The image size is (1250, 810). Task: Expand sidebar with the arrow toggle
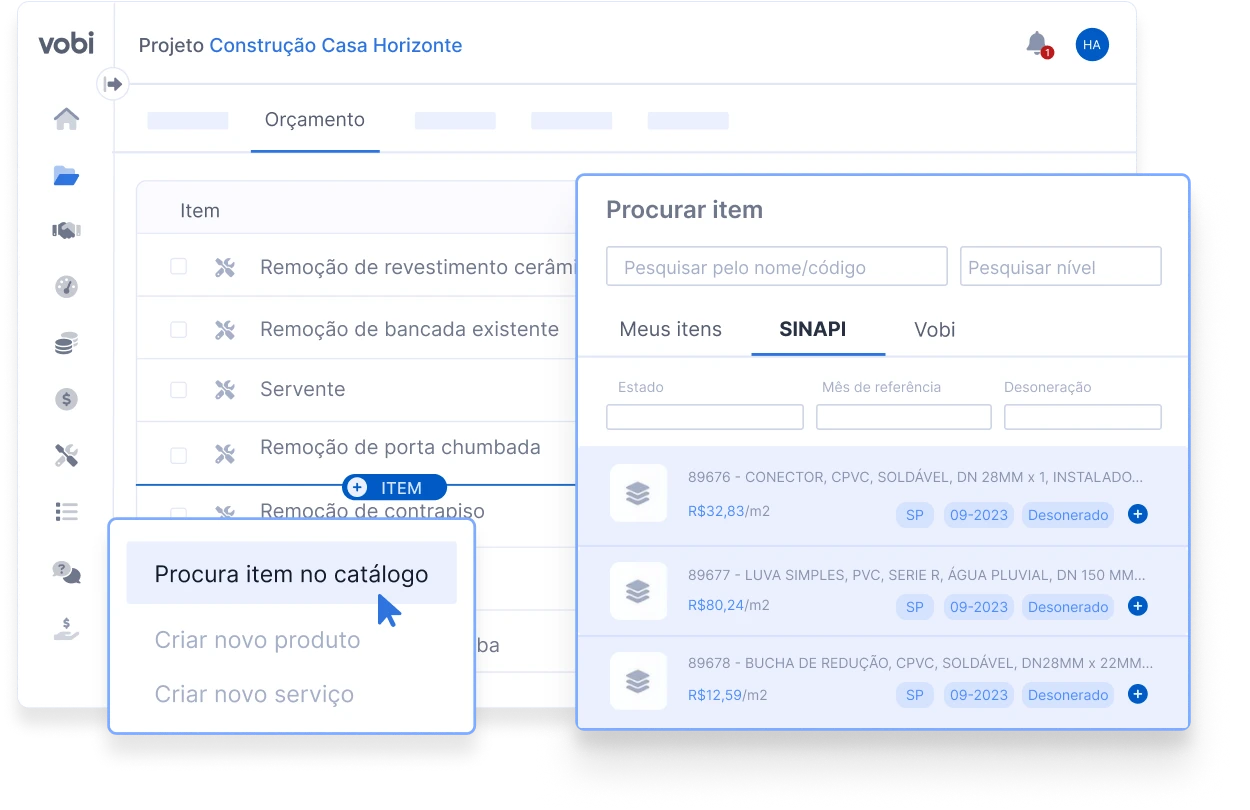113,84
